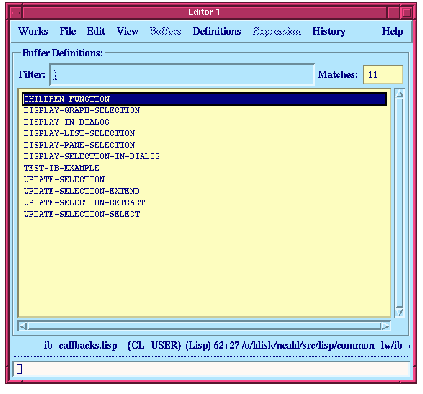The image size is (423, 394).
Task: Click the Filter text field
Action: [182, 75]
